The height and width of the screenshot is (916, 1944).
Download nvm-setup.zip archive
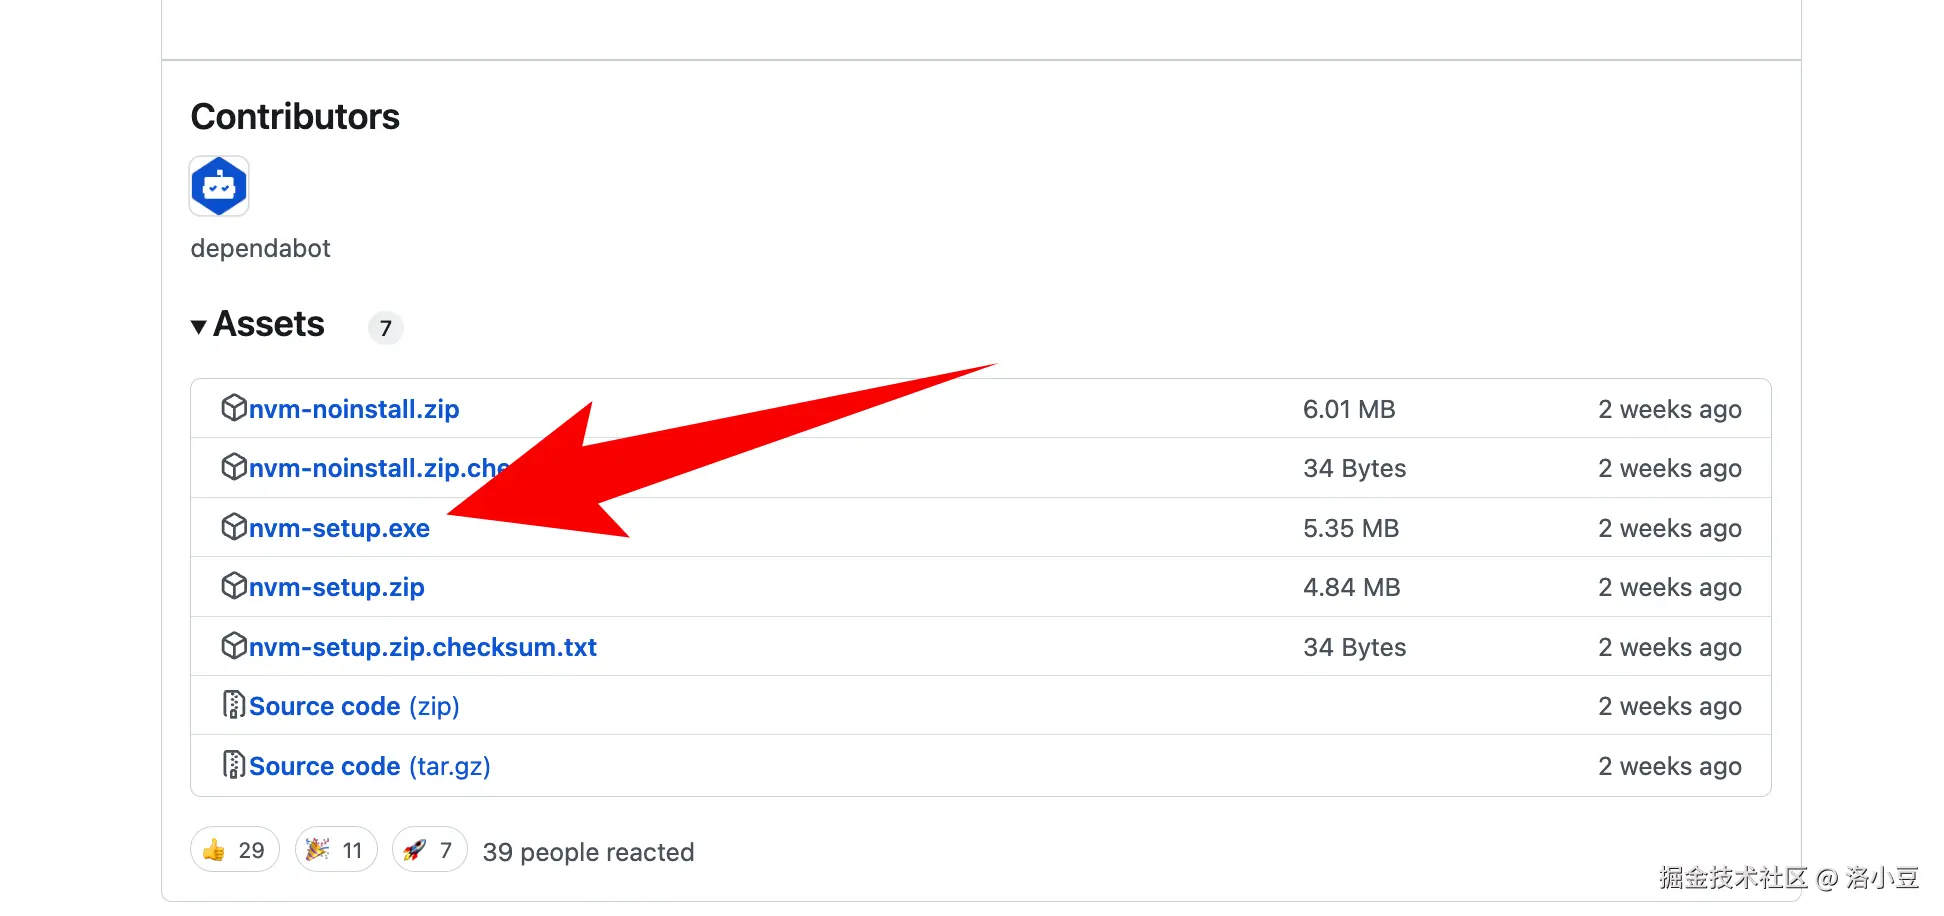click(x=337, y=587)
